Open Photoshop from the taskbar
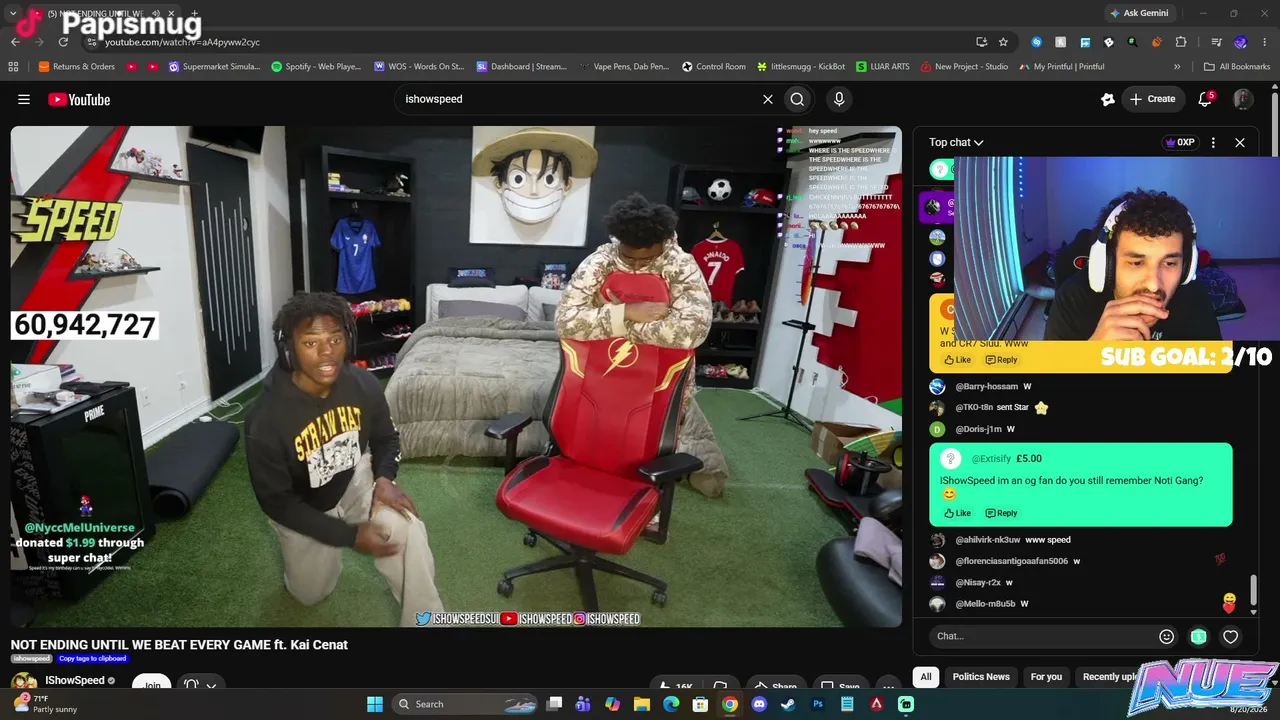1280x720 pixels. [818, 704]
